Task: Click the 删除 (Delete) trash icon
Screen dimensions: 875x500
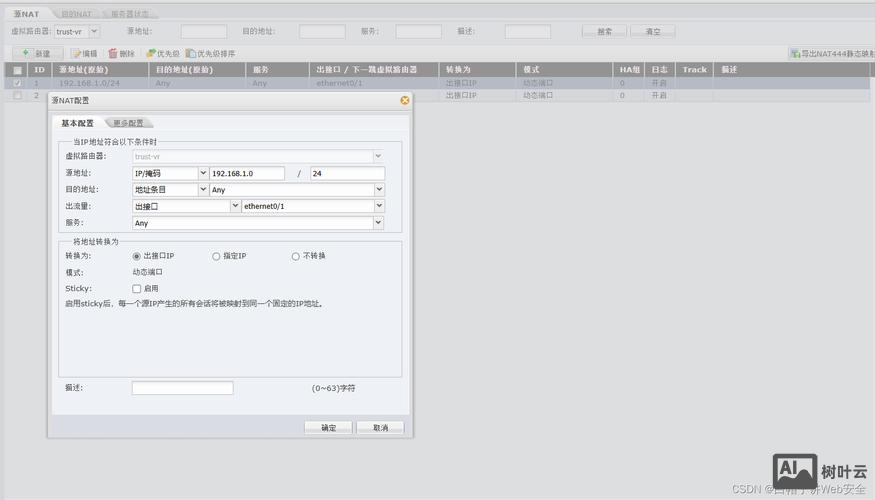Action: coord(113,54)
